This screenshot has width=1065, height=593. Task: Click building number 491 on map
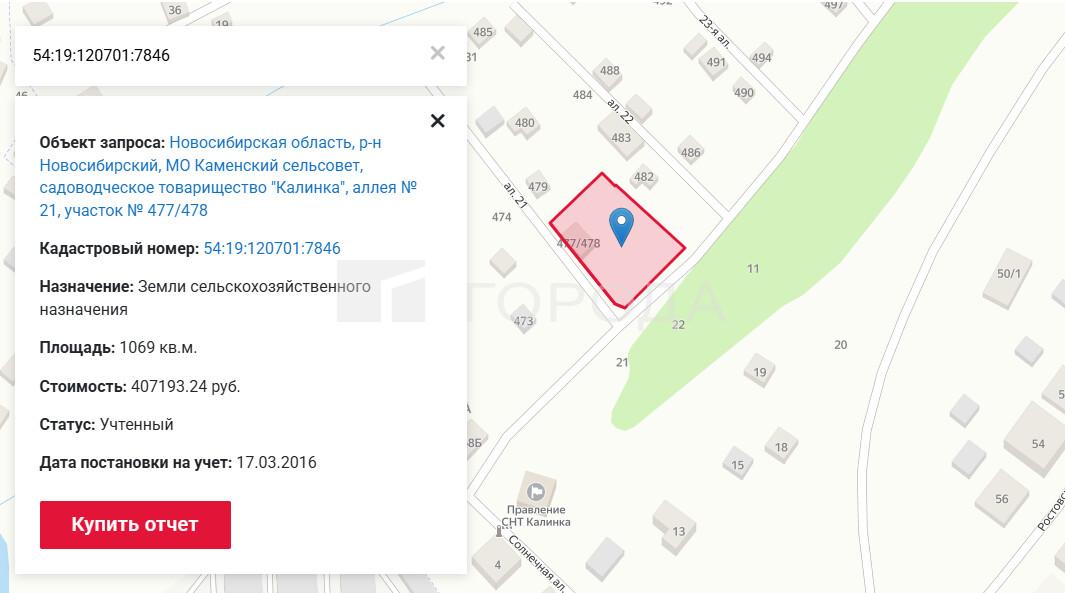pos(716,62)
